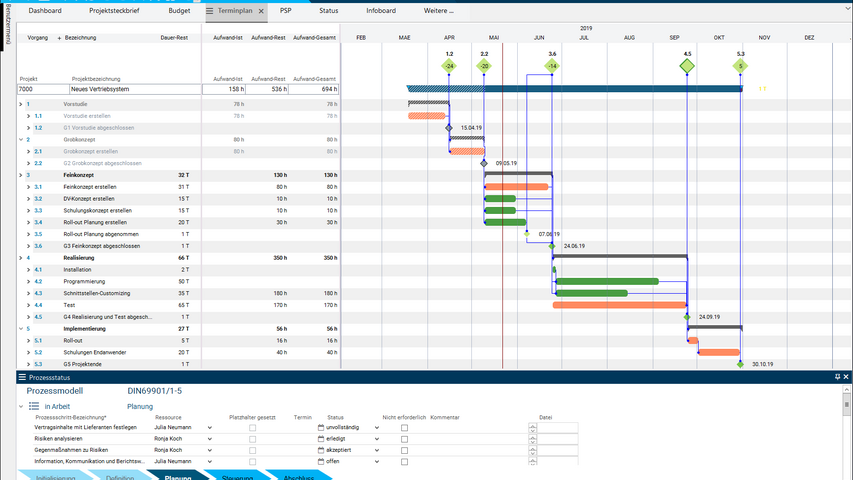Open Resource dropdown for Vertragsinhalte row

[x=209, y=427]
